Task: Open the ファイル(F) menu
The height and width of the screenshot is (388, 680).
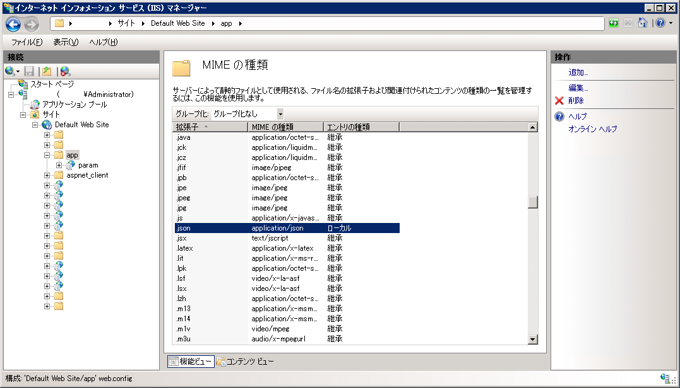Action: [x=27, y=42]
